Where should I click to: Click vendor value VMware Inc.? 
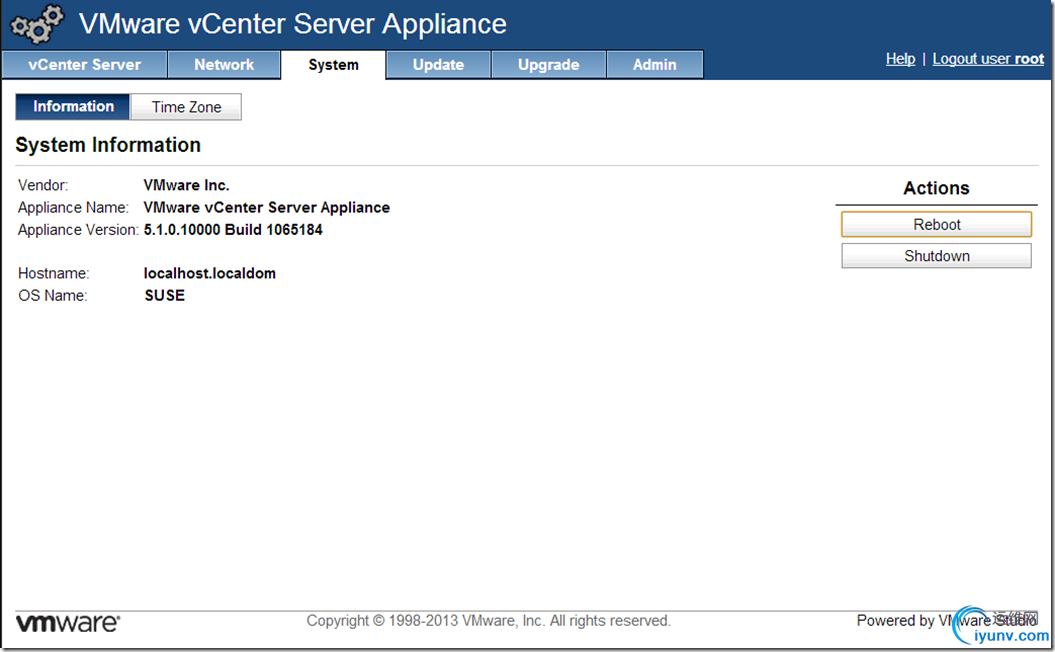[186, 185]
